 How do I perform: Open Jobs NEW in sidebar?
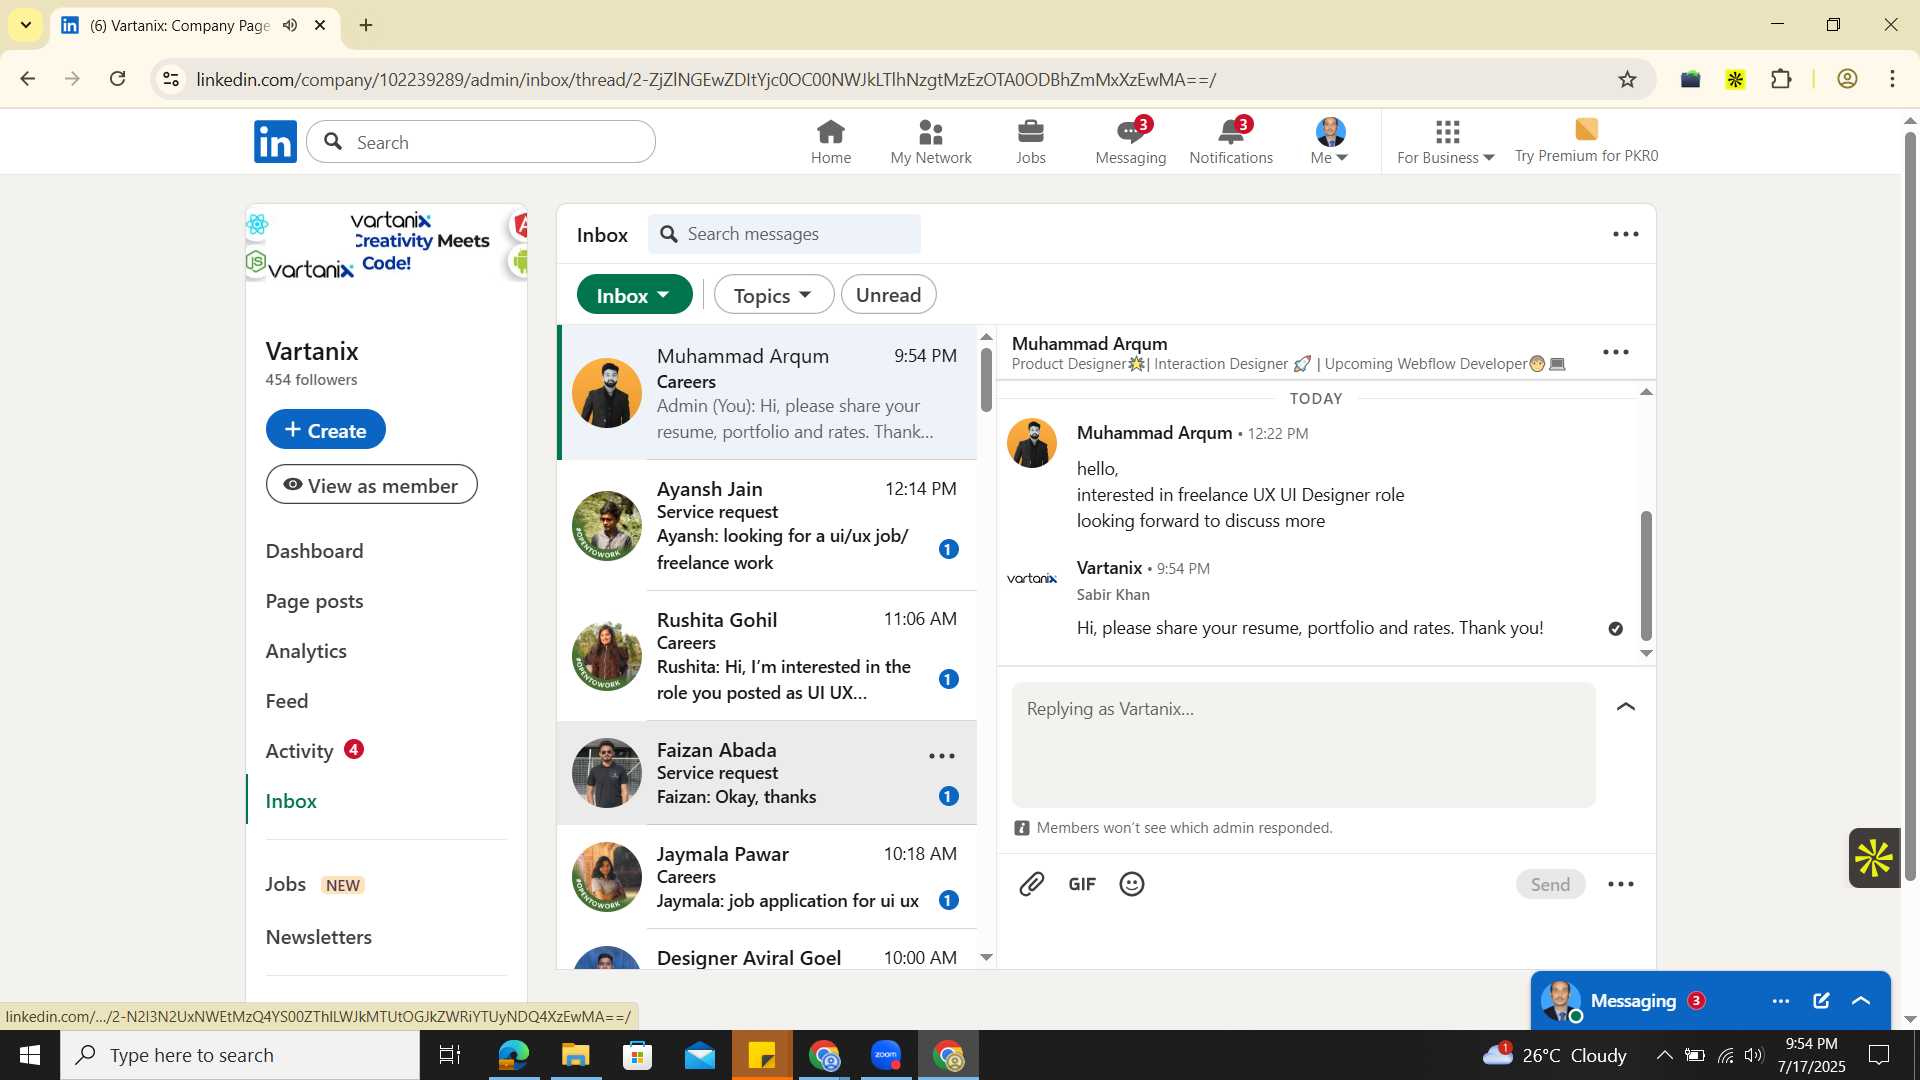coord(314,885)
